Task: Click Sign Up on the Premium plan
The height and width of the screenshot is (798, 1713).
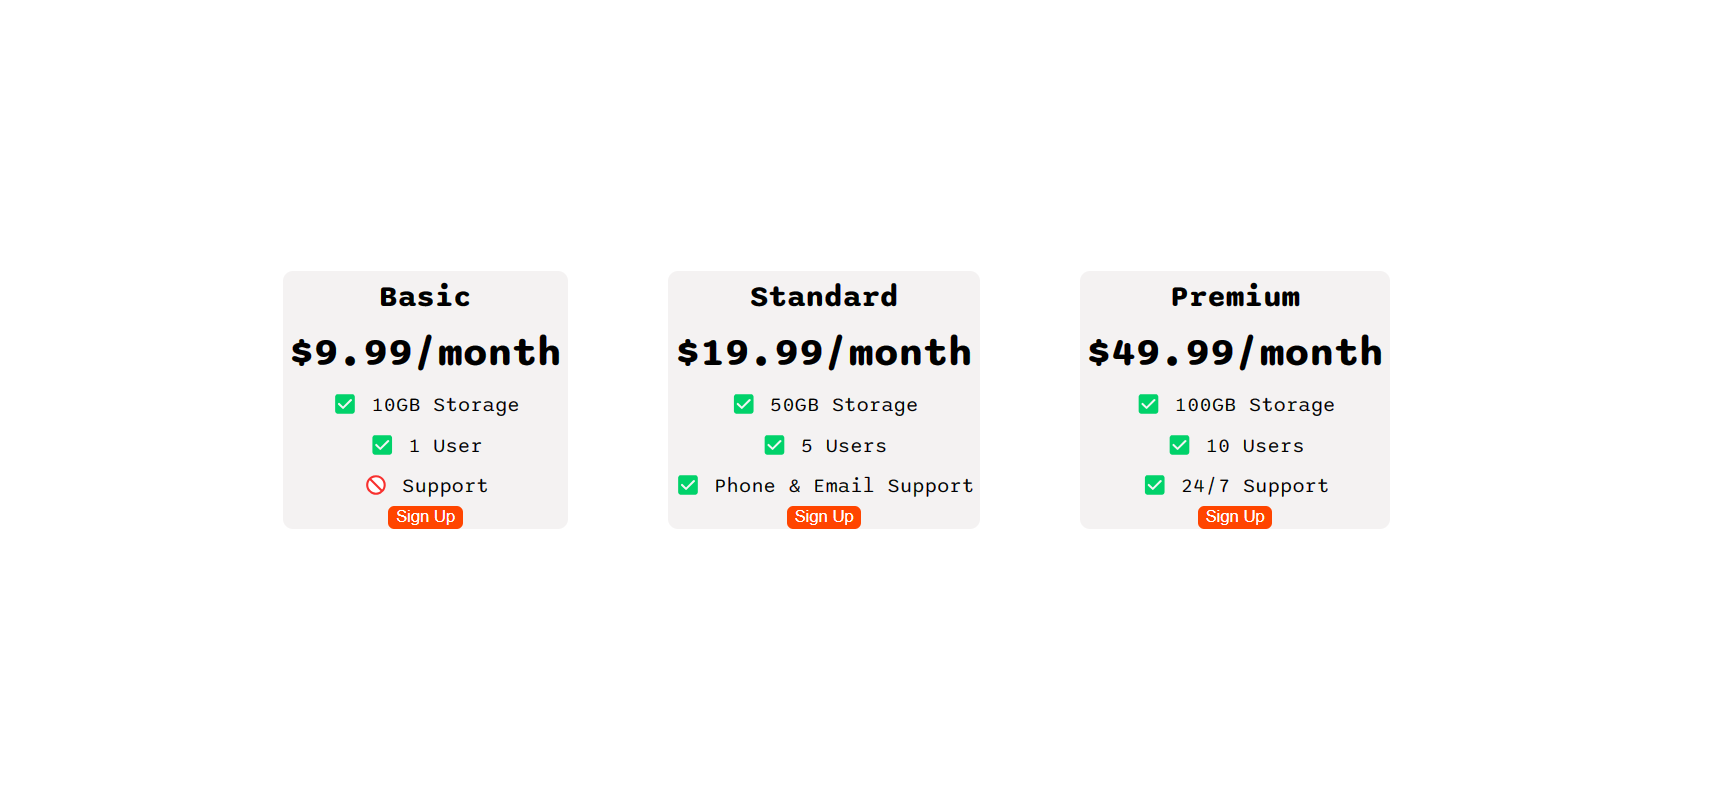Action: 1234,517
